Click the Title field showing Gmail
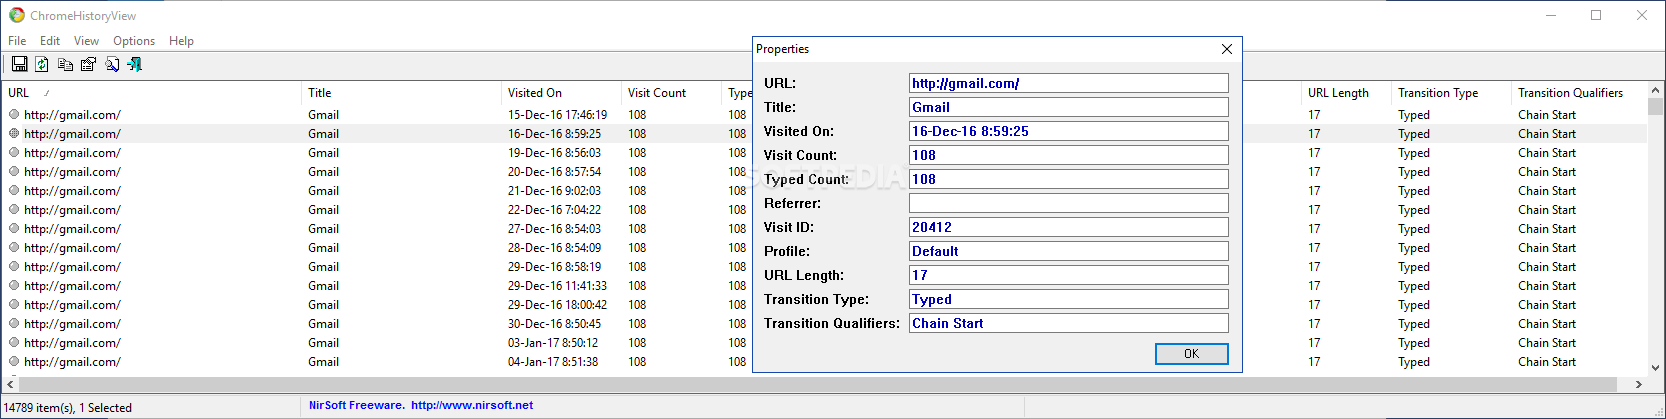 [x=1068, y=107]
